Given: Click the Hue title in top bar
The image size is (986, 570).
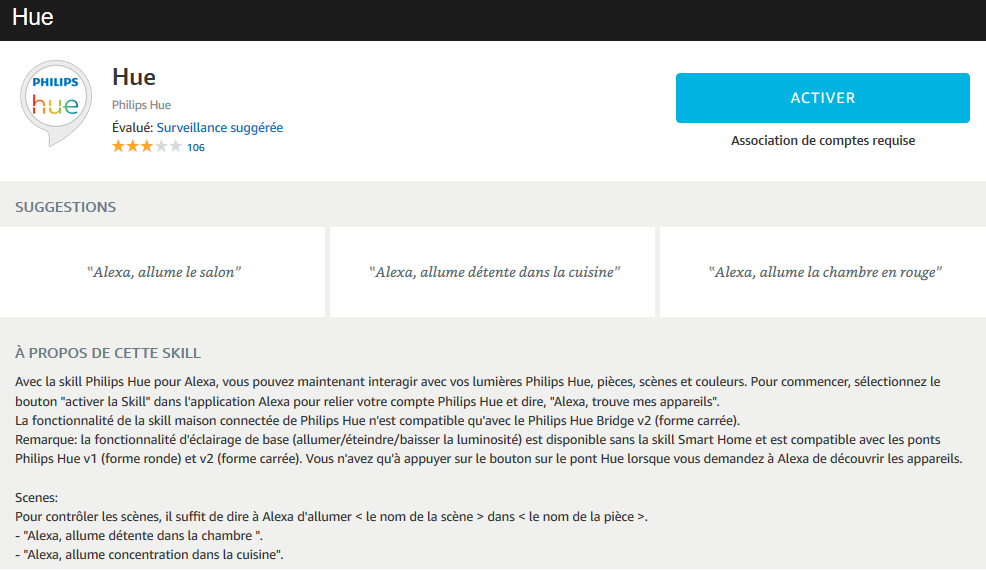Looking at the screenshot, I should pos(33,17).
